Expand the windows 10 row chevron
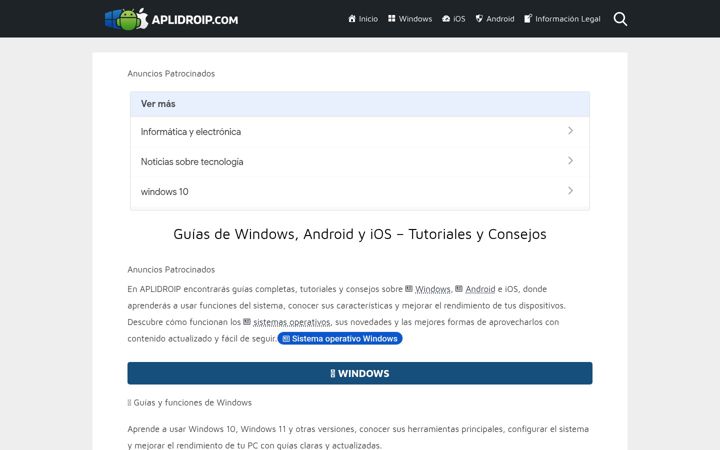Image resolution: width=720 pixels, height=450 pixels. click(x=570, y=191)
